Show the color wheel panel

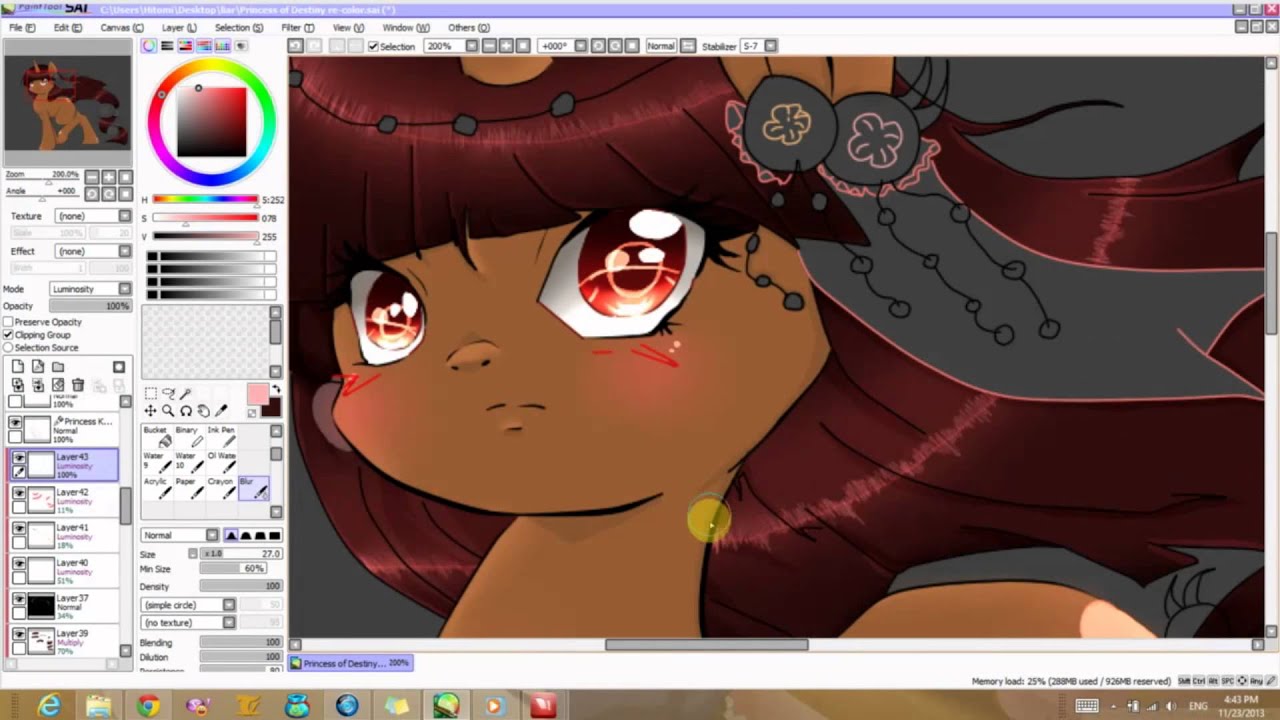(149, 46)
